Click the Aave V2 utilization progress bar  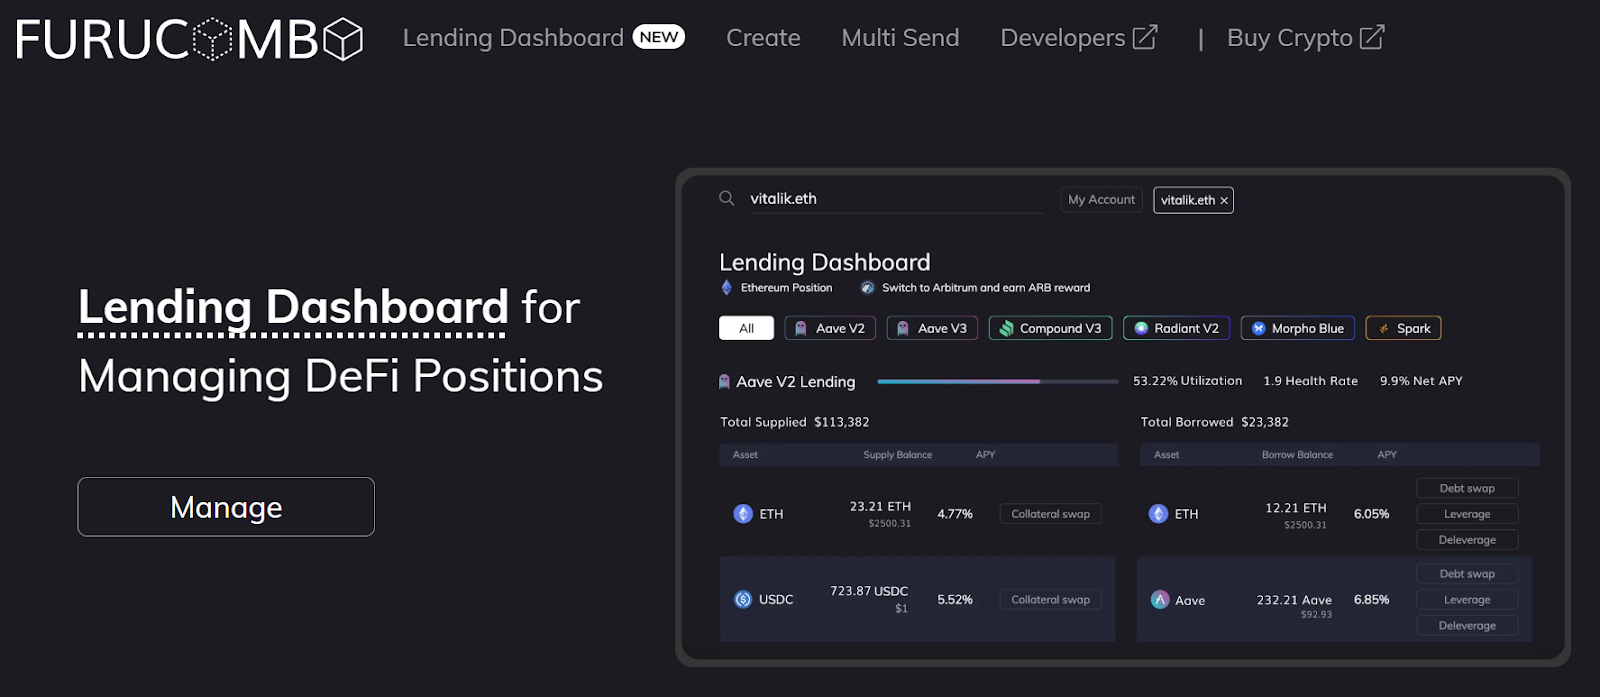pyautogui.click(x=997, y=381)
